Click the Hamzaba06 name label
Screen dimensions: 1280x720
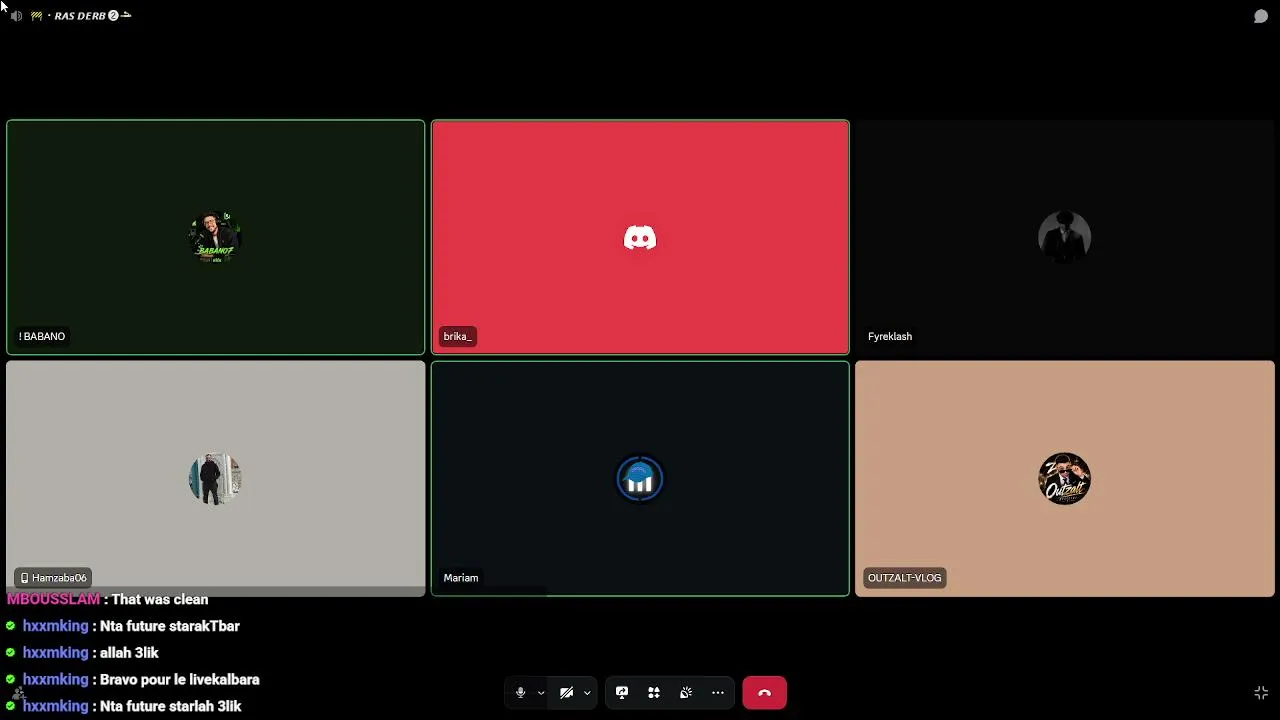pos(53,577)
